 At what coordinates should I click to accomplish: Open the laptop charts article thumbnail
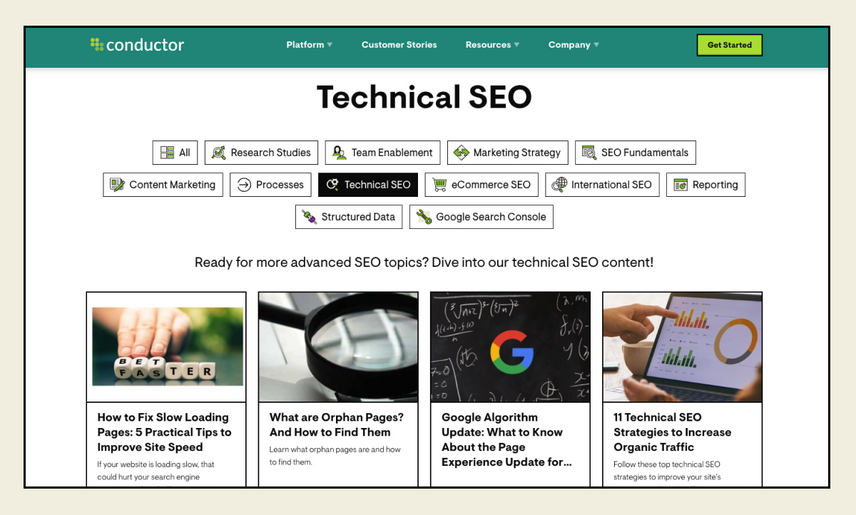click(682, 347)
